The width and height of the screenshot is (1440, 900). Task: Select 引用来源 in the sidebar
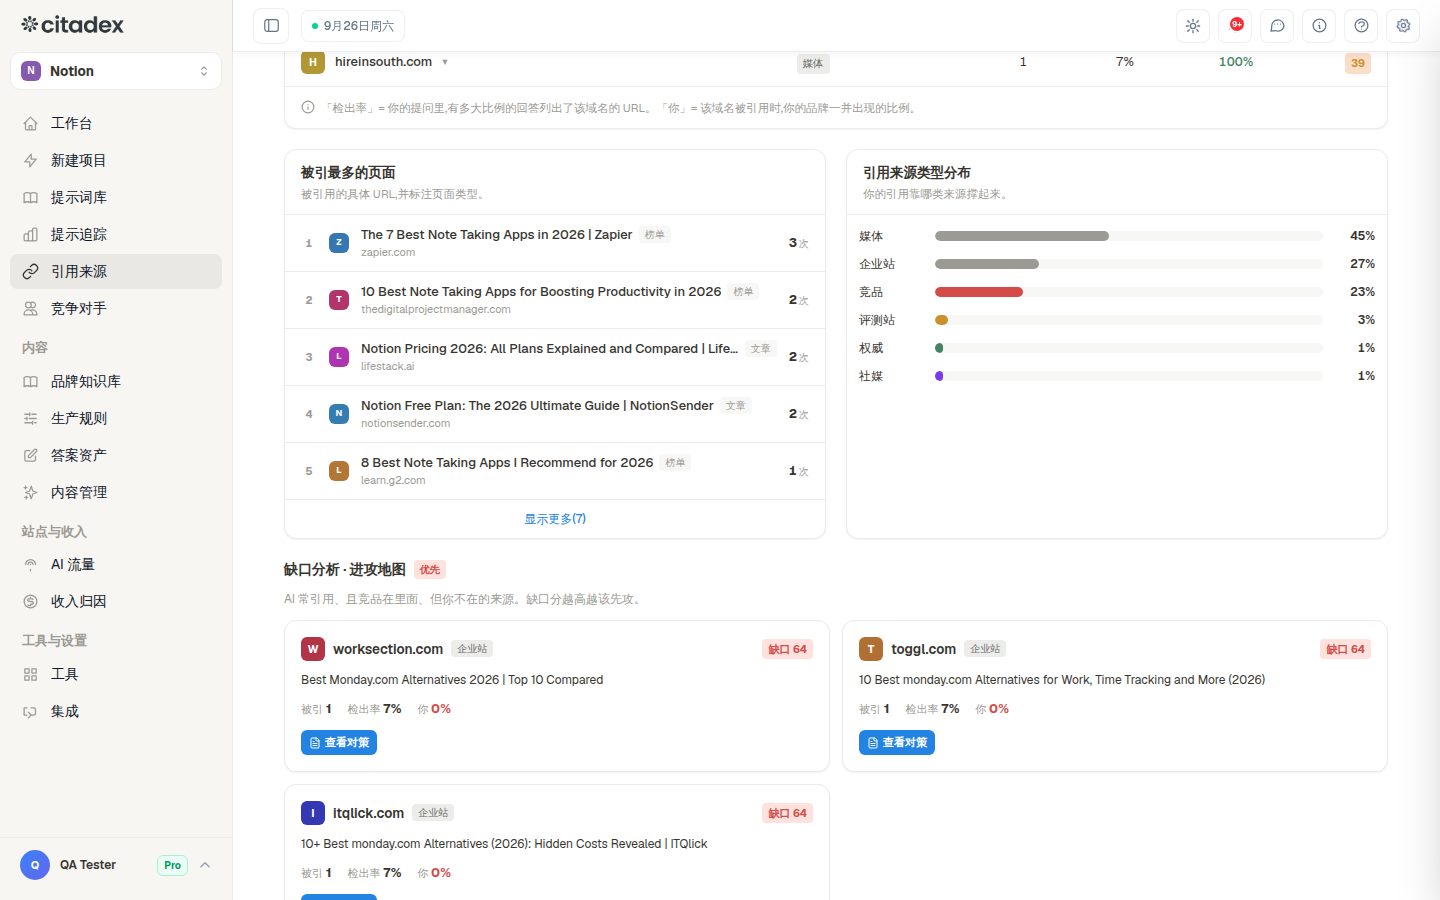pyautogui.click(x=116, y=271)
